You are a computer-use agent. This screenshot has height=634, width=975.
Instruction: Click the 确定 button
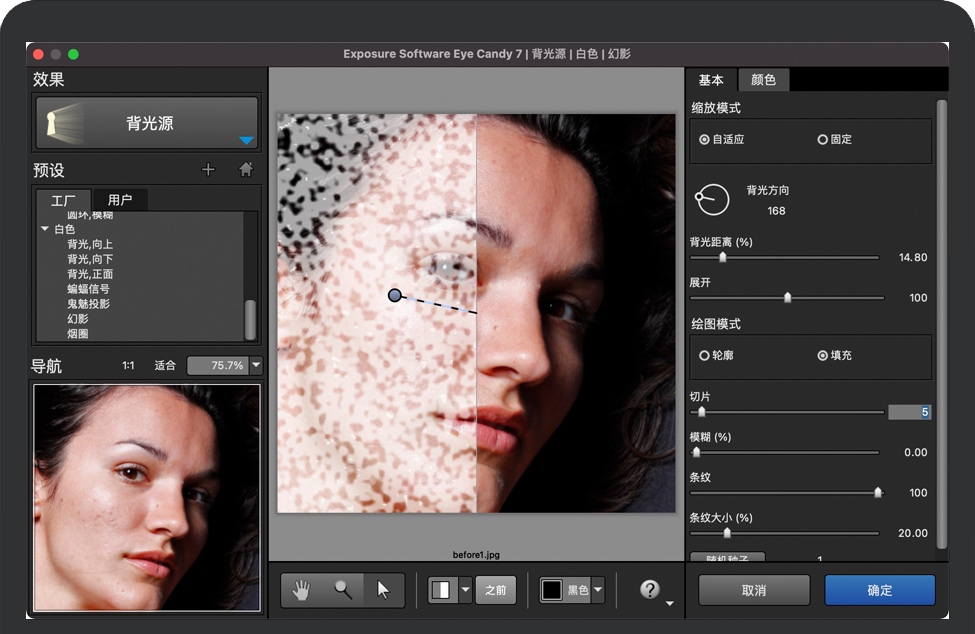(x=879, y=590)
